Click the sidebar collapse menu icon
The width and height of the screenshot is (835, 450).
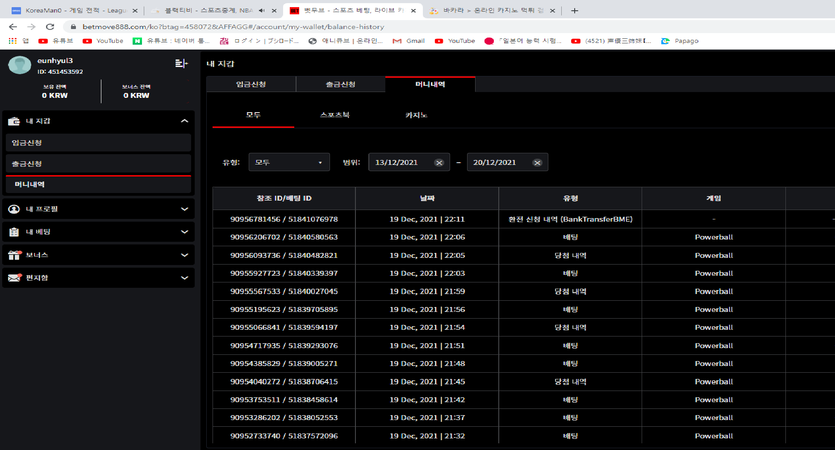coord(181,63)
